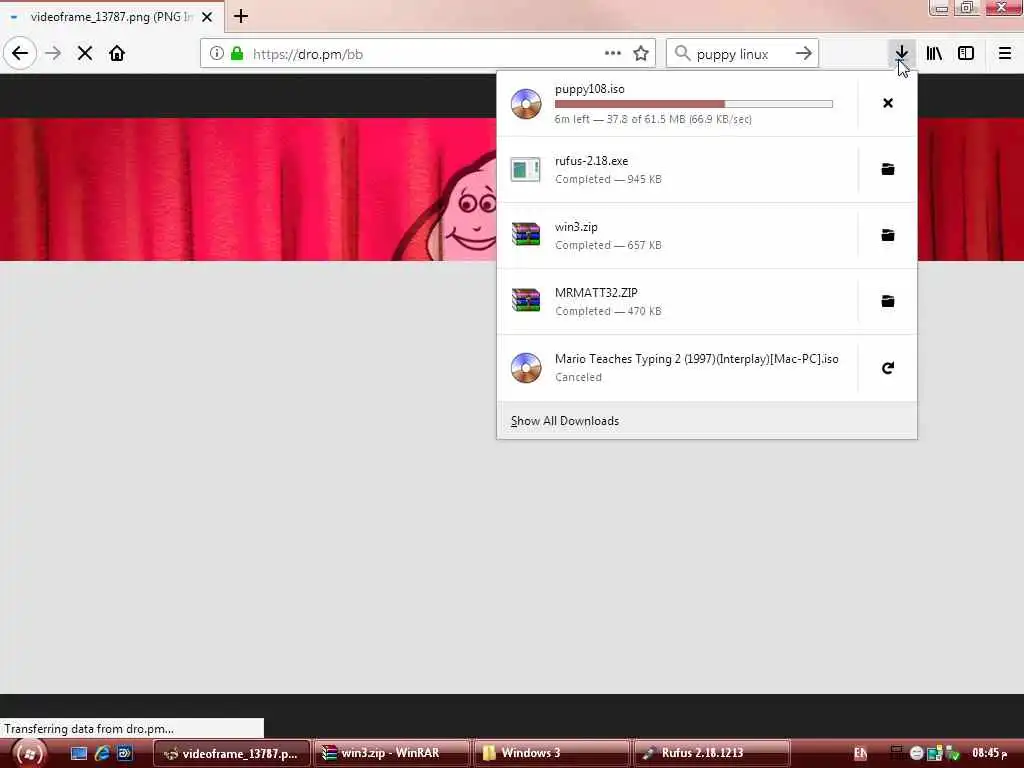Viewport: 1024px width, 768px height.
Task: Click the rufus-2.18.exe file icon
Action: (526, 170)
